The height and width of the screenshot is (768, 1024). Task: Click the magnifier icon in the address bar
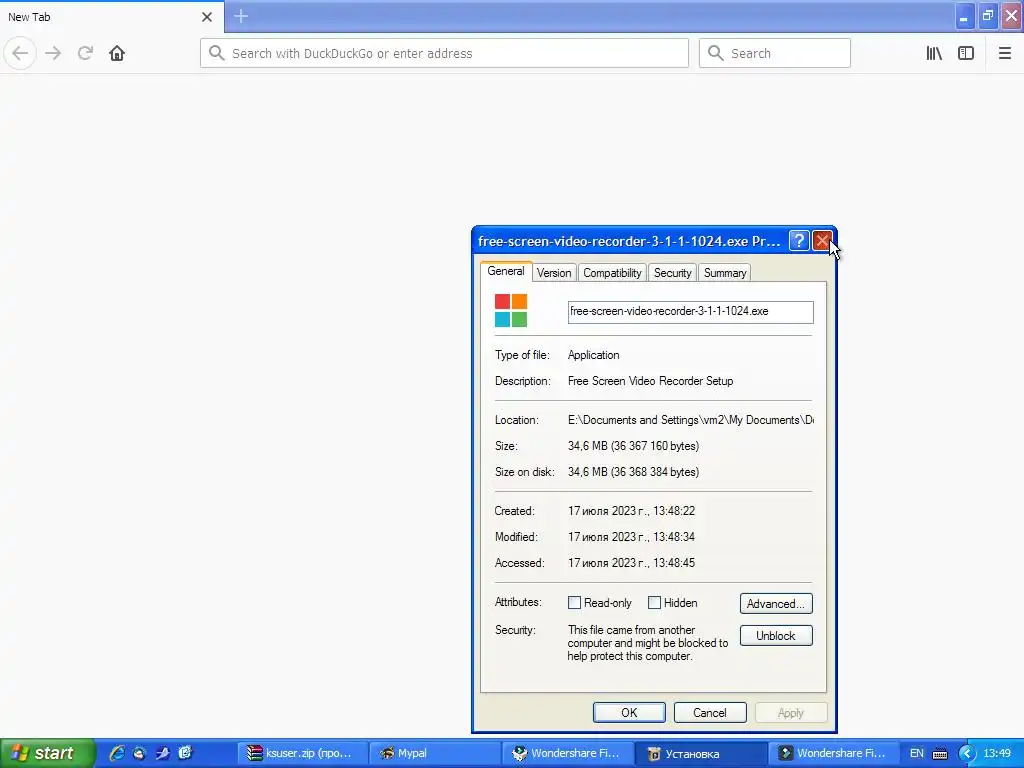216,53
